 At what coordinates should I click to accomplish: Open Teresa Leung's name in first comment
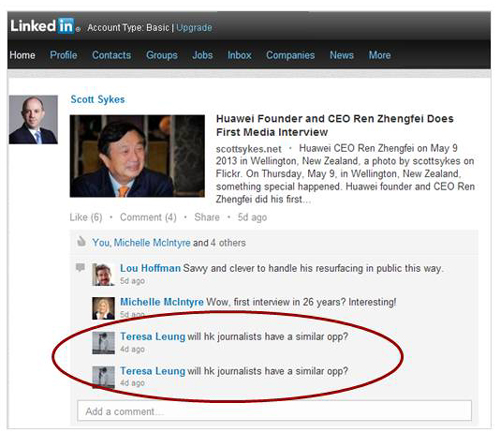point(153,336)
